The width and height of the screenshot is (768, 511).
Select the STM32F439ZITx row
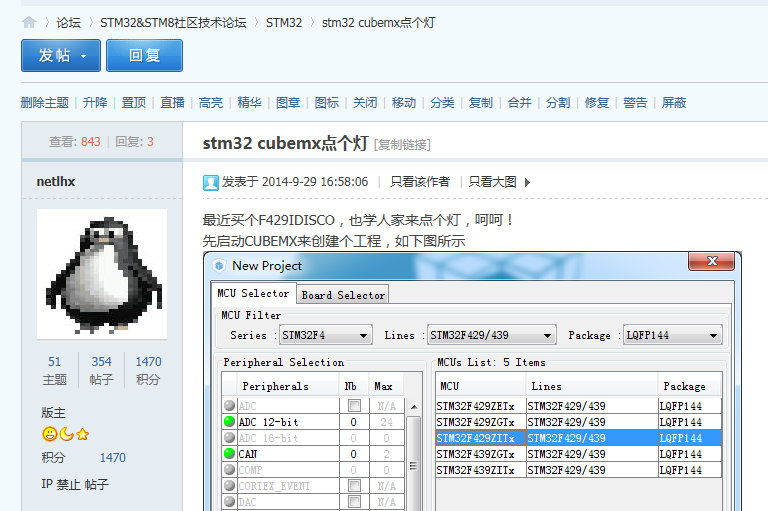pyautogui.click(x=578, y=470)
